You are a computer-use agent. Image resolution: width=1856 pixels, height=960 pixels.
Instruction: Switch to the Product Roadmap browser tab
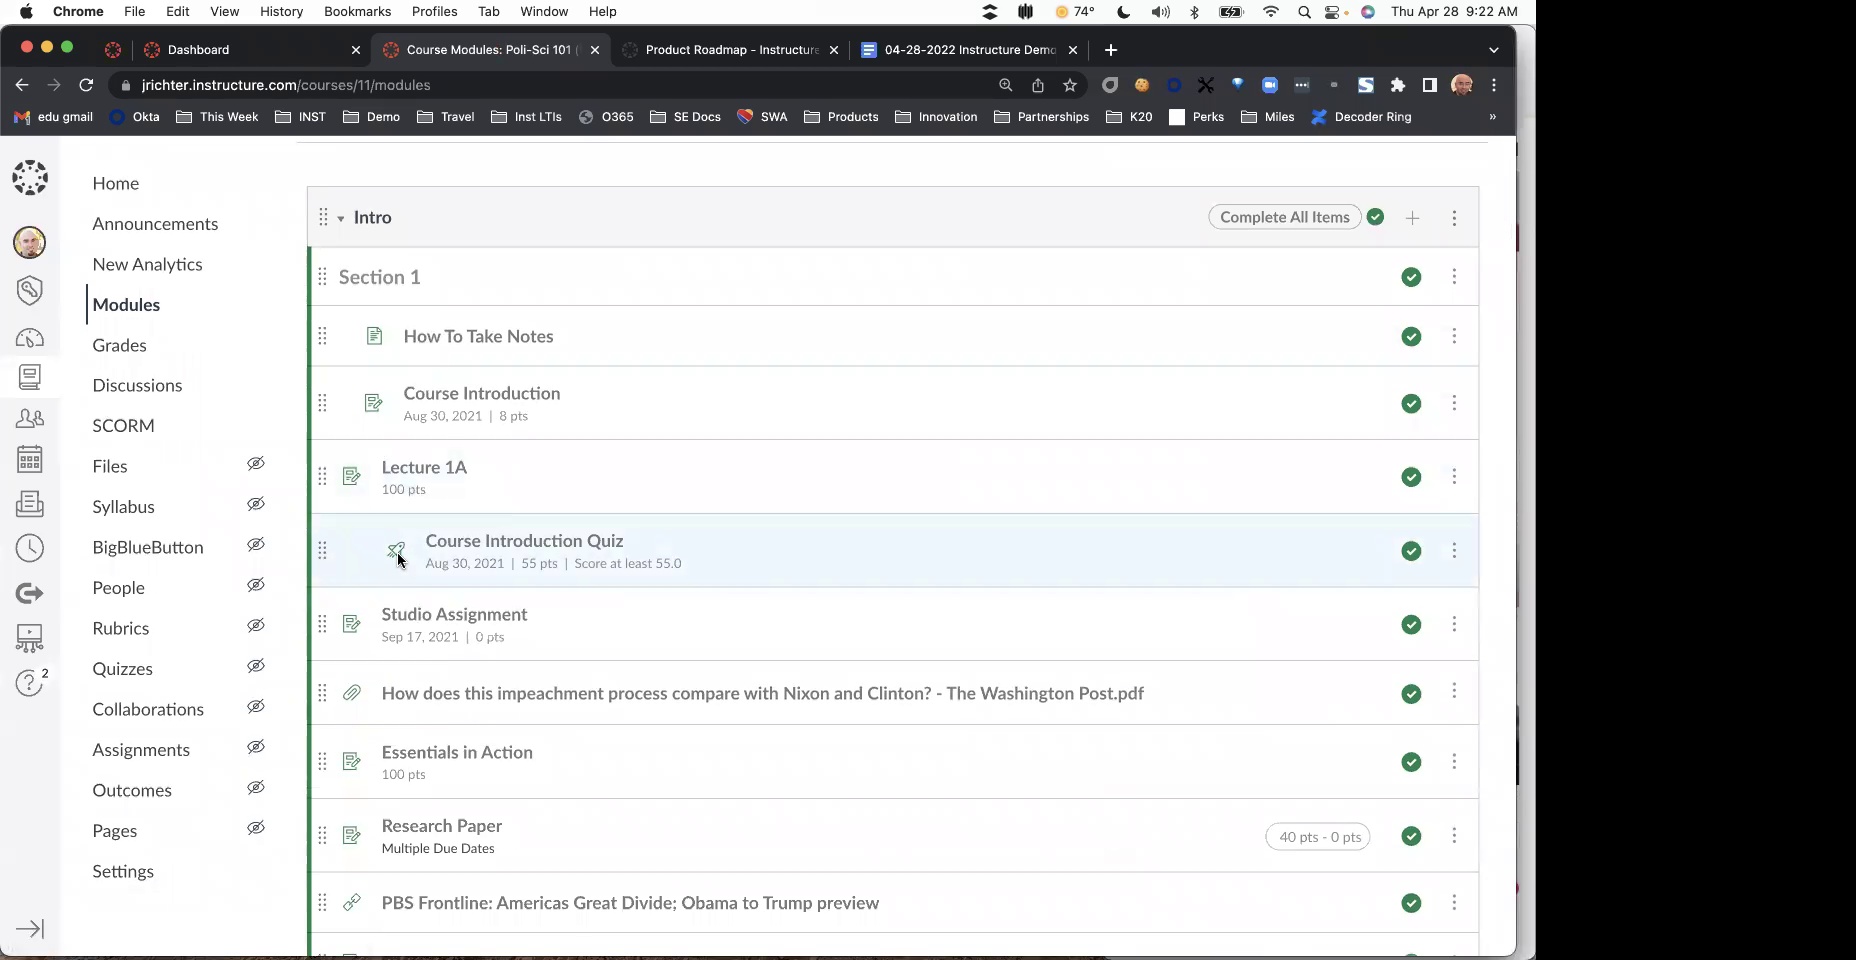730,50
